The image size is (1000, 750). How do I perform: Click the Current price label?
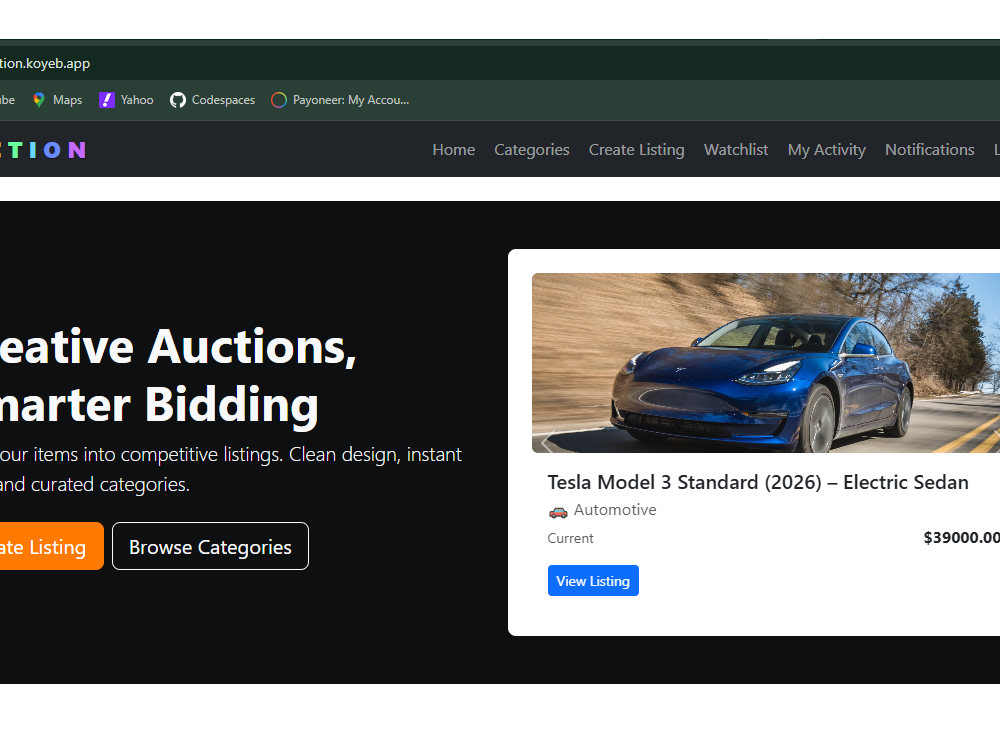570,538
